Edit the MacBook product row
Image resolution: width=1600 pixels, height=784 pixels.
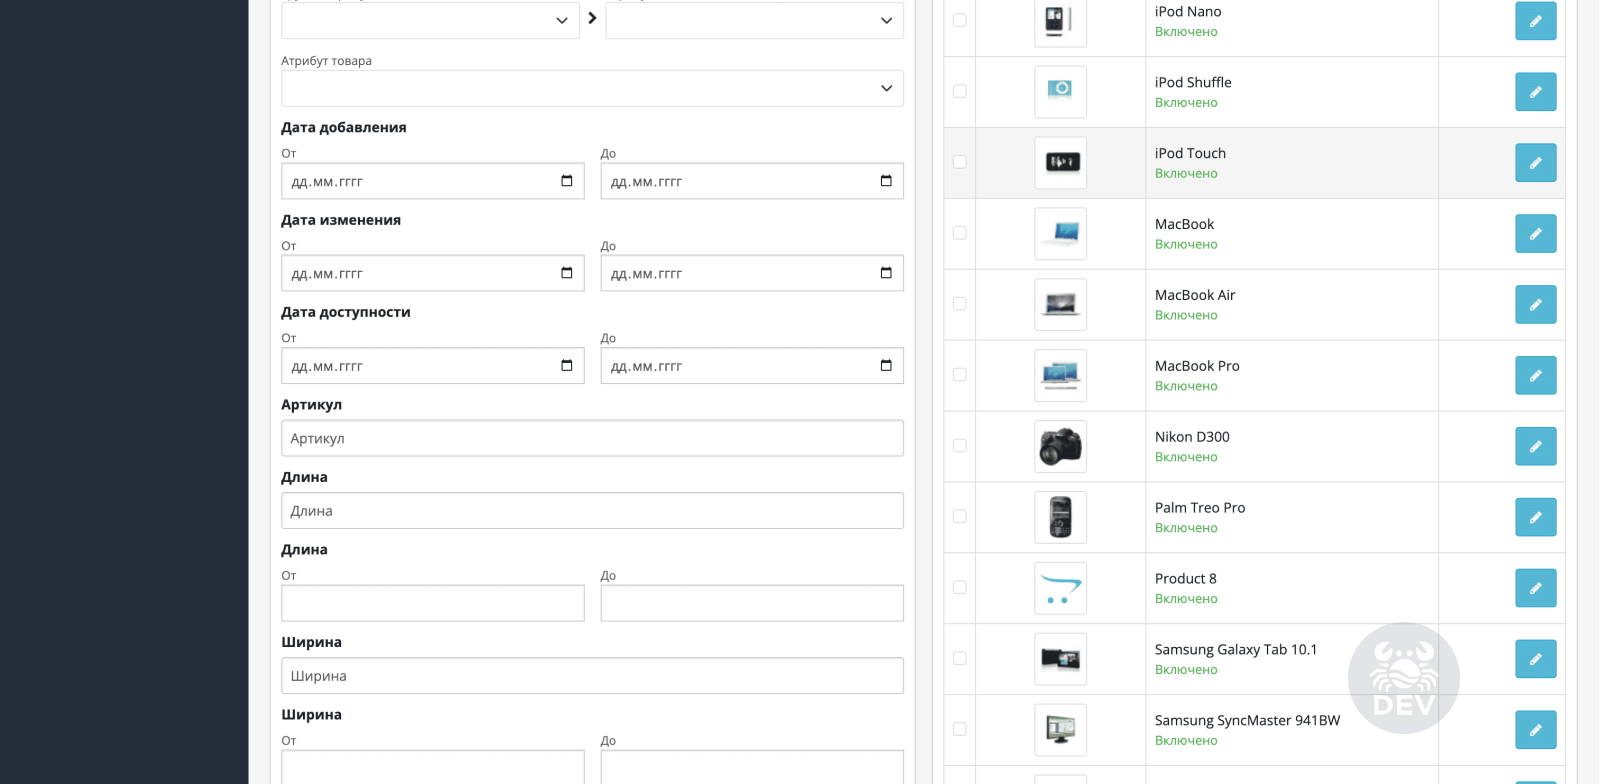pos(1535,234)
